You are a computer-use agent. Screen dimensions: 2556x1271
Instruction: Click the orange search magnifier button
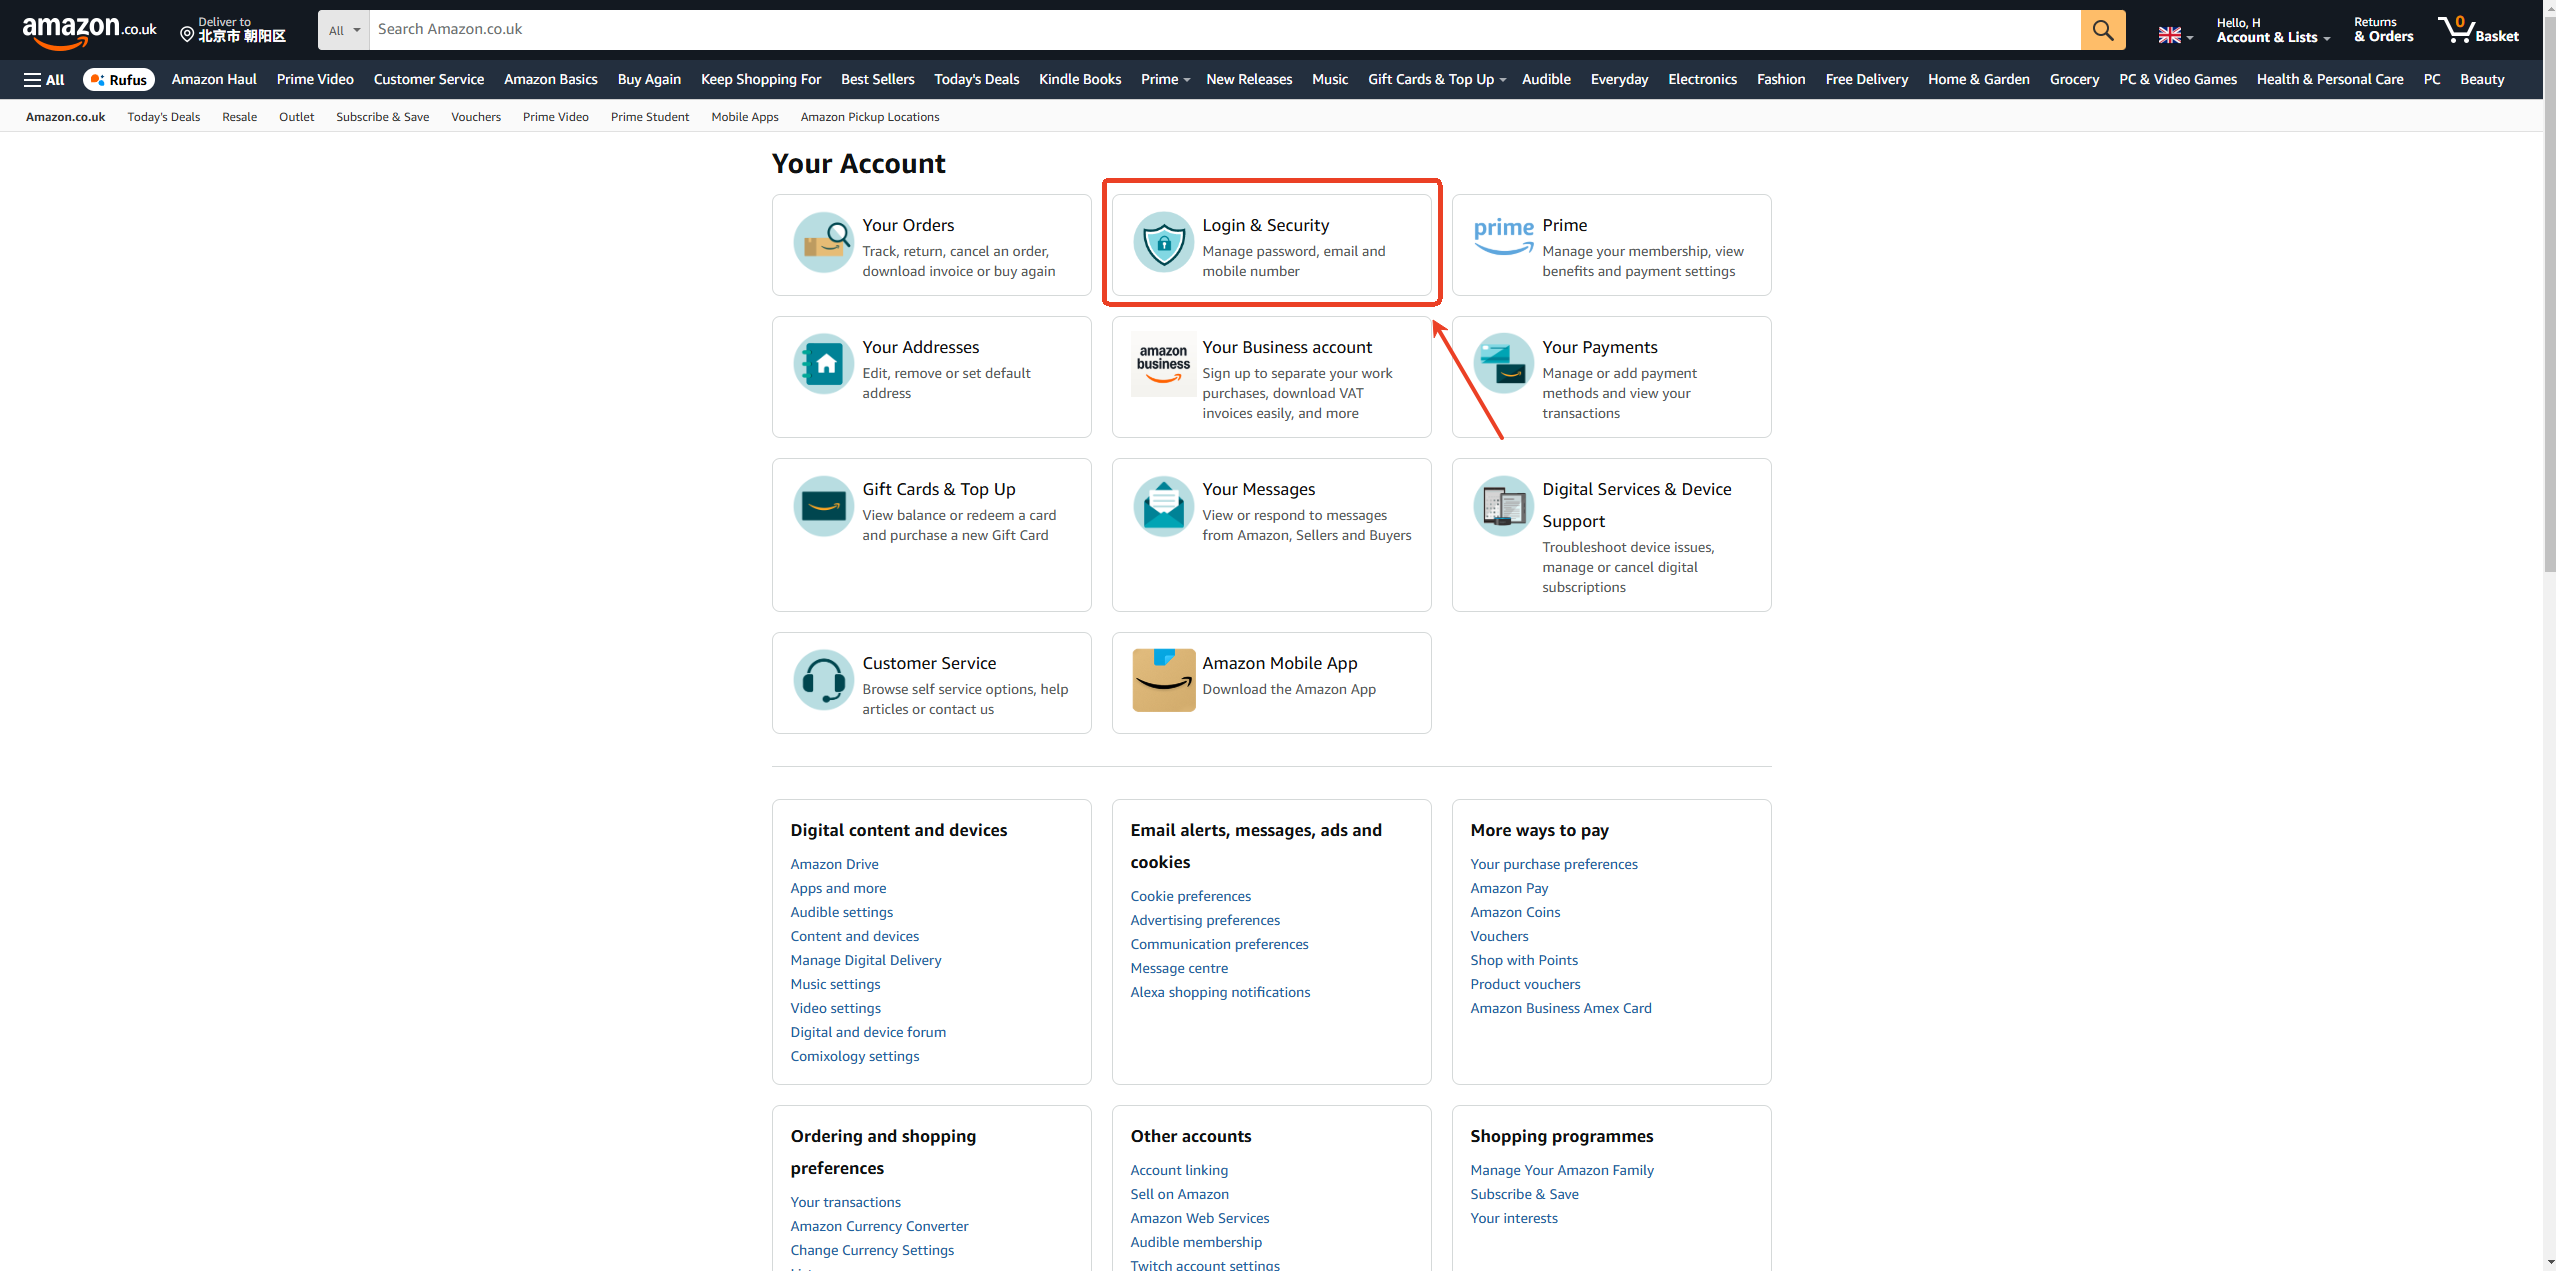point(2103,30)
